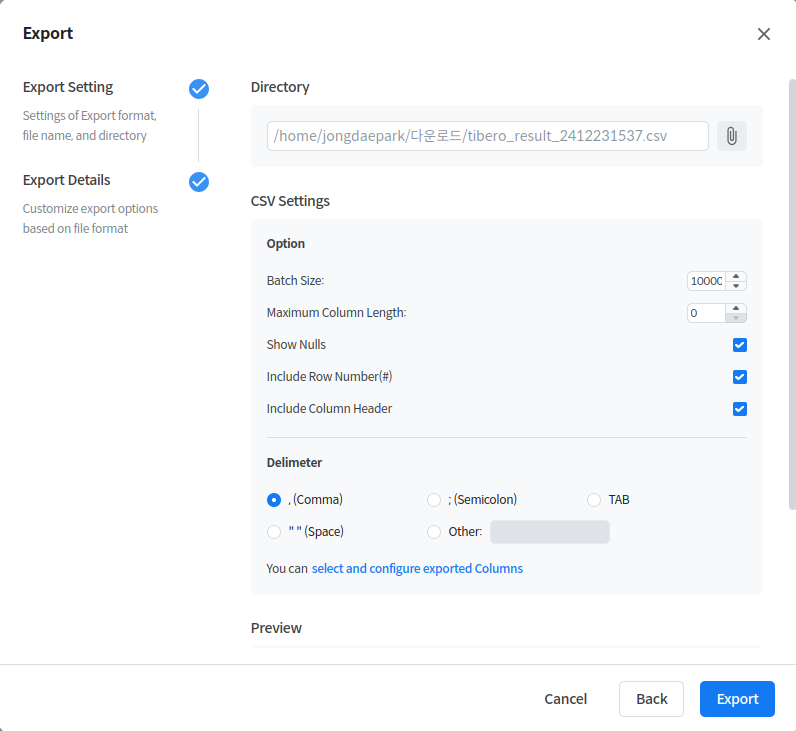Select the Comma delimiter option

coord(274,500)
